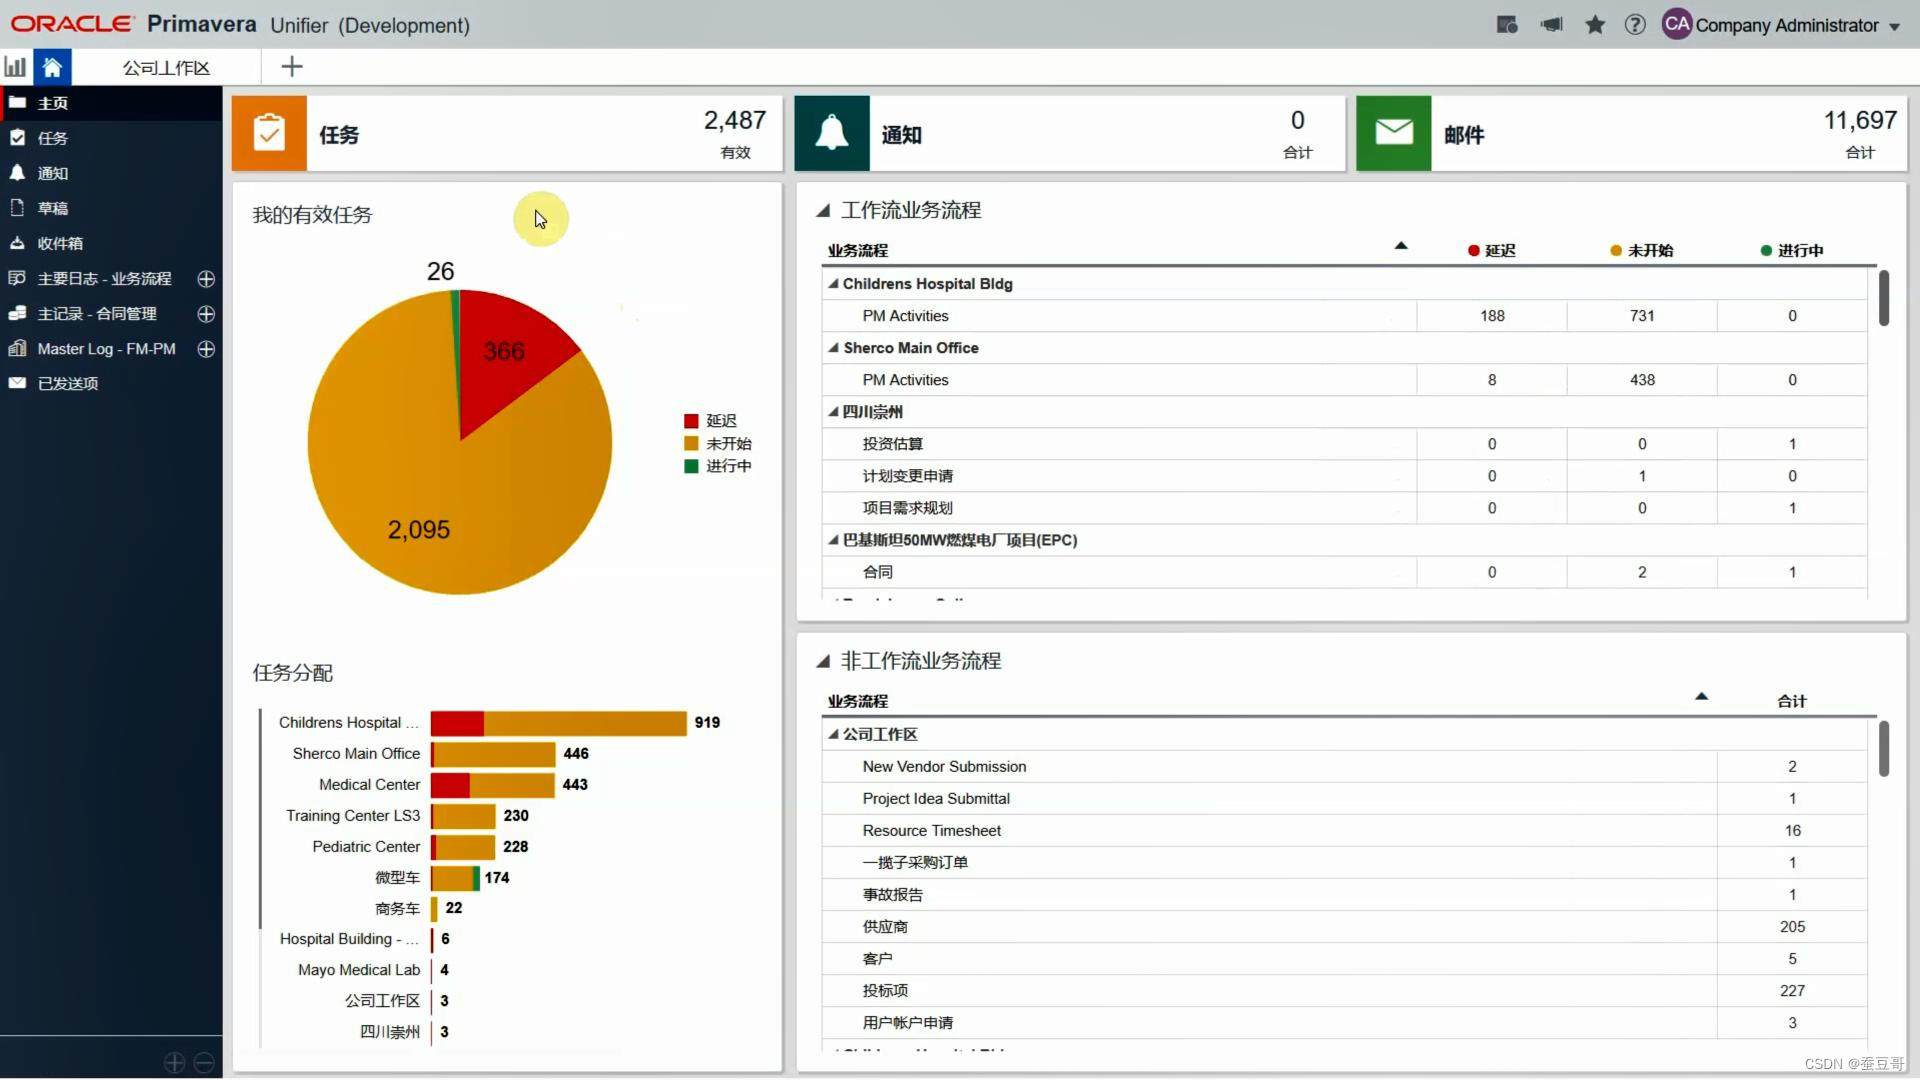
Task: Click Medical Center bar showing 443
Action: (493, 784)
